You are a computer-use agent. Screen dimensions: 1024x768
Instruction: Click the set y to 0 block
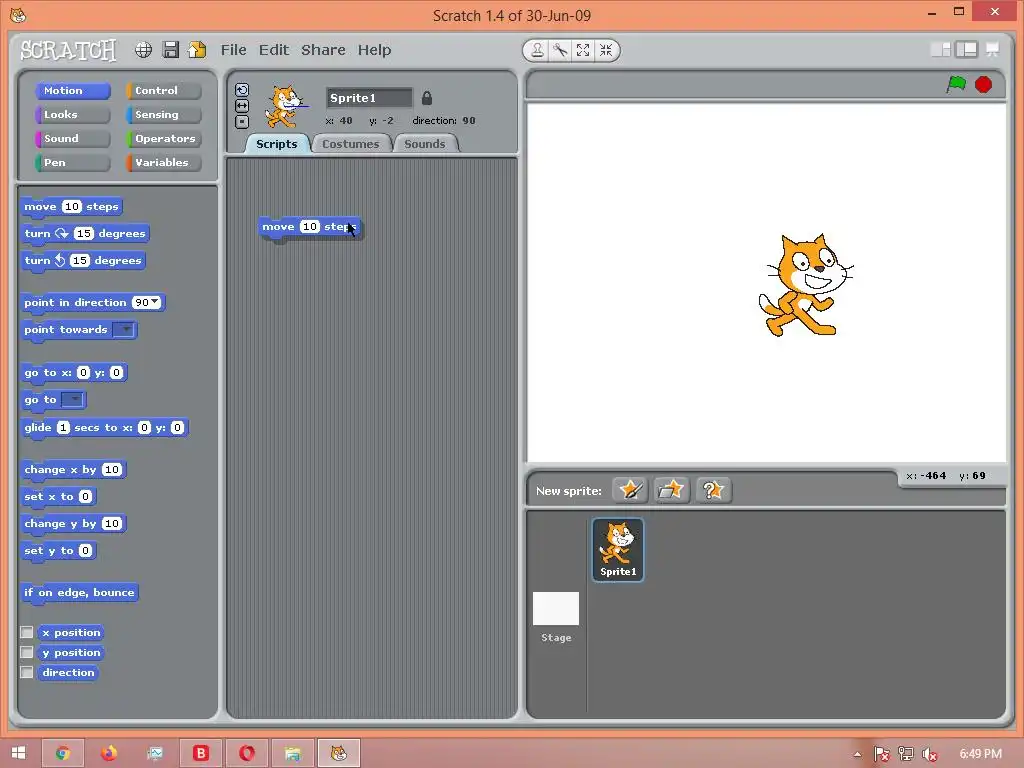pyautogui.click(x=59, y=551)
